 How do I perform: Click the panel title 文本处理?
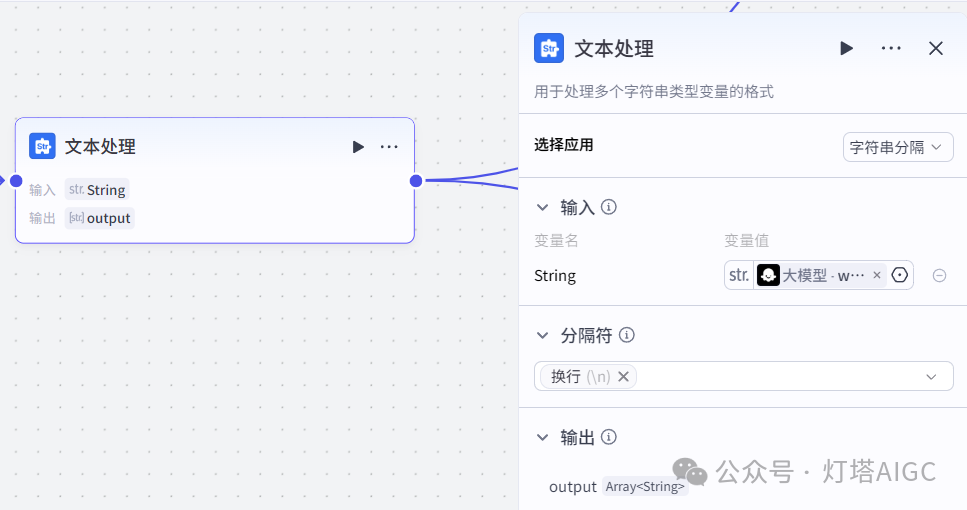[614, 49]
